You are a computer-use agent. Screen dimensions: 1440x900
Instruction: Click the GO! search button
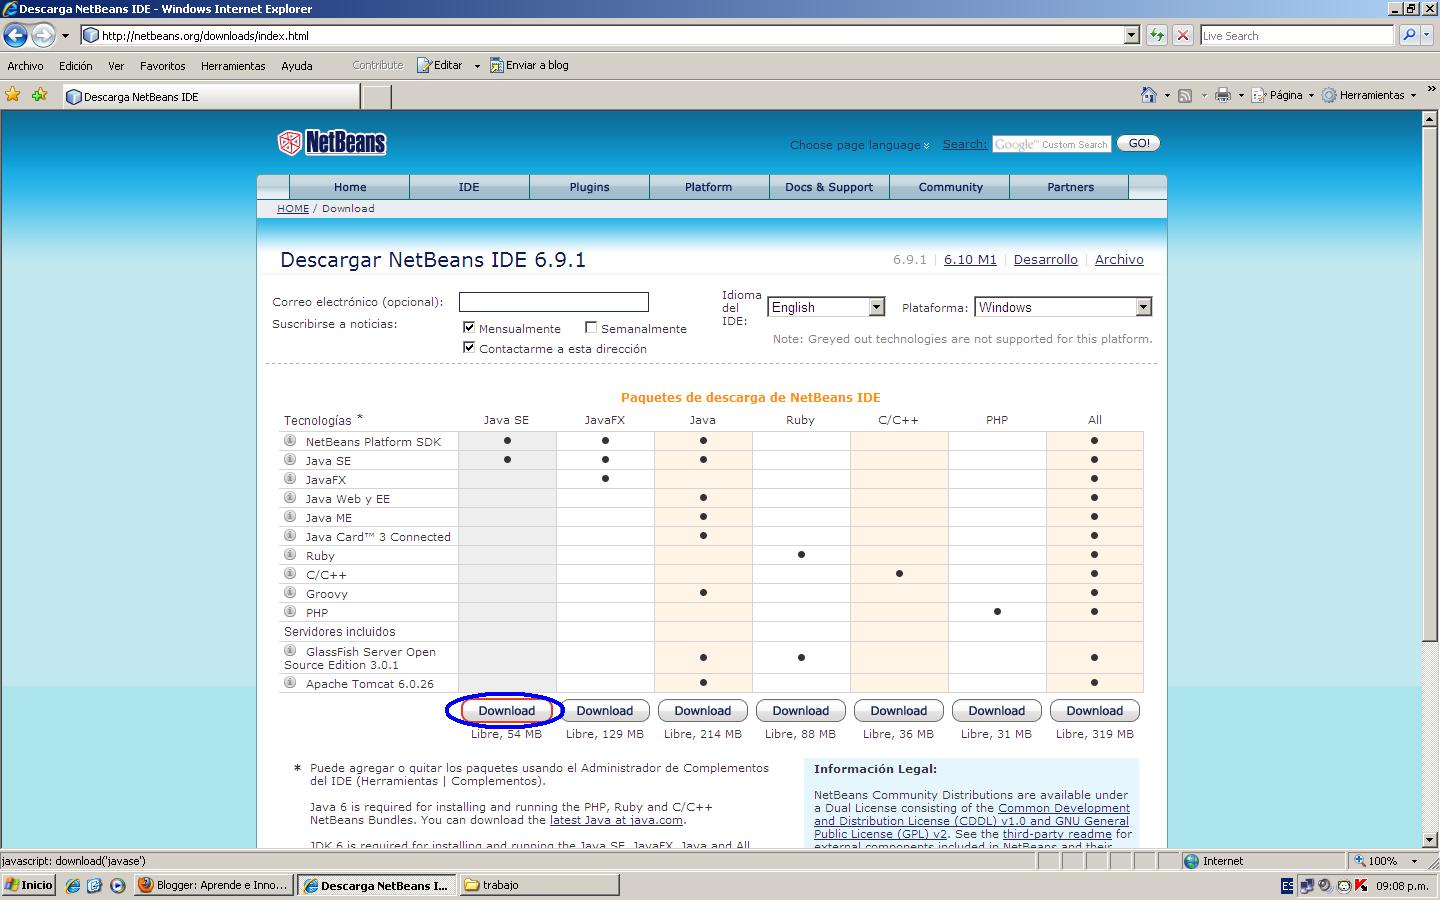pyautogui.click(x=1139, y=143)
